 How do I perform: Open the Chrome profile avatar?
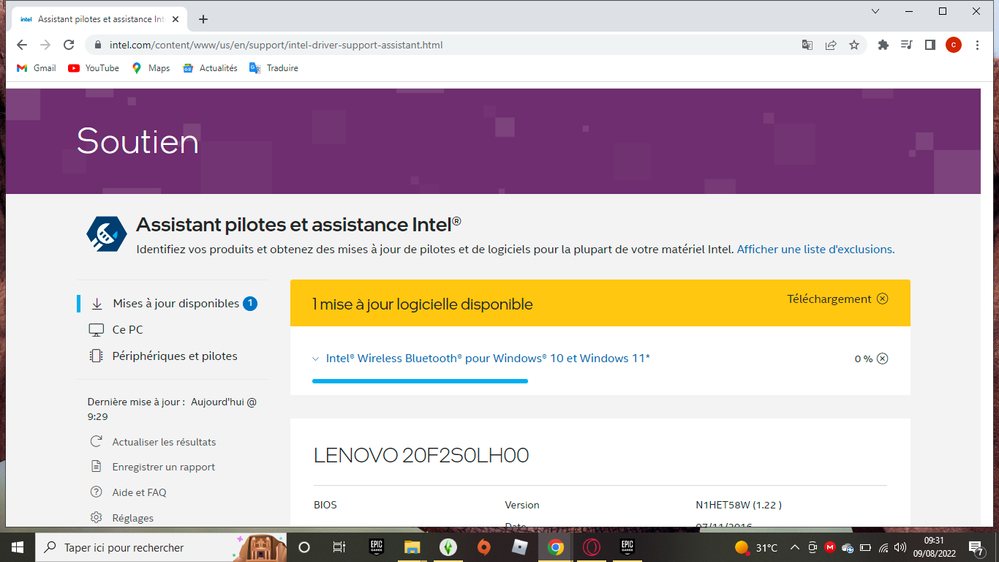pos(954,45)
